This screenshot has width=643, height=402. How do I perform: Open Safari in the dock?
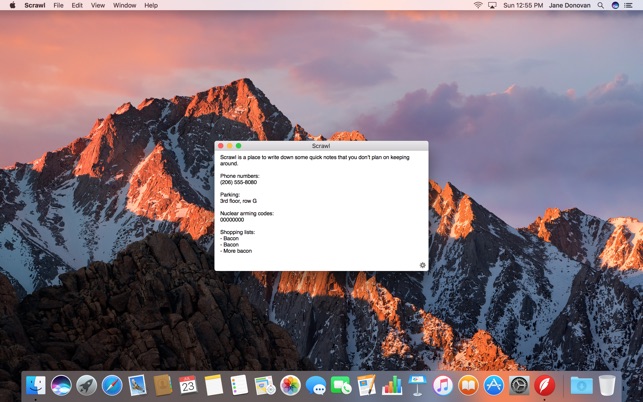click(x=112, y=385)
